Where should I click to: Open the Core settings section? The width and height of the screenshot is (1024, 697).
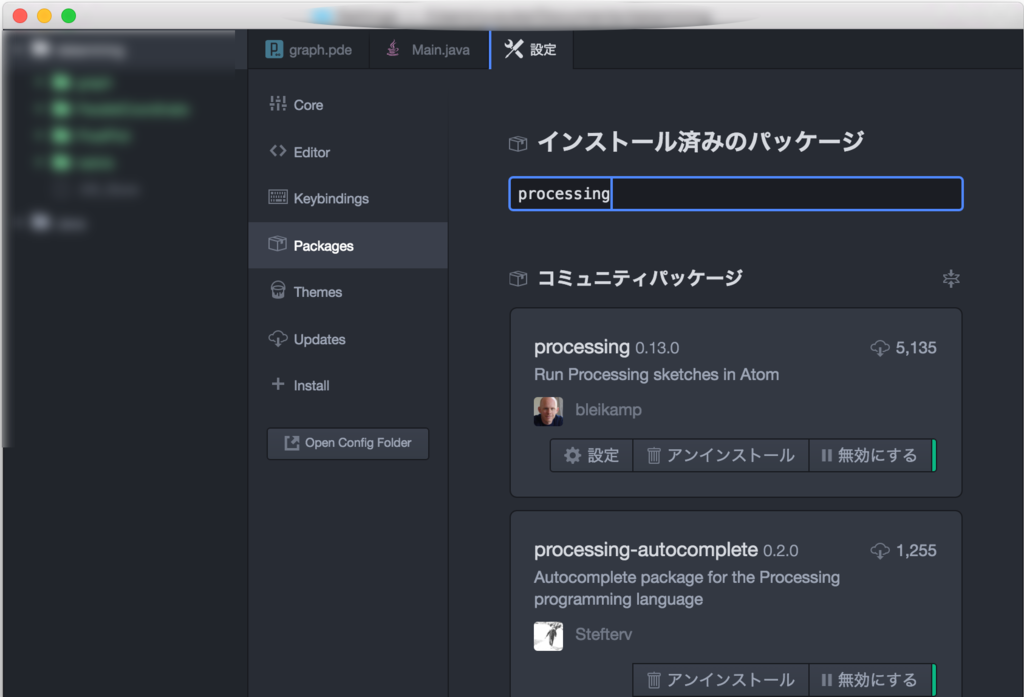pyautogui.click(x=347, y=105)
